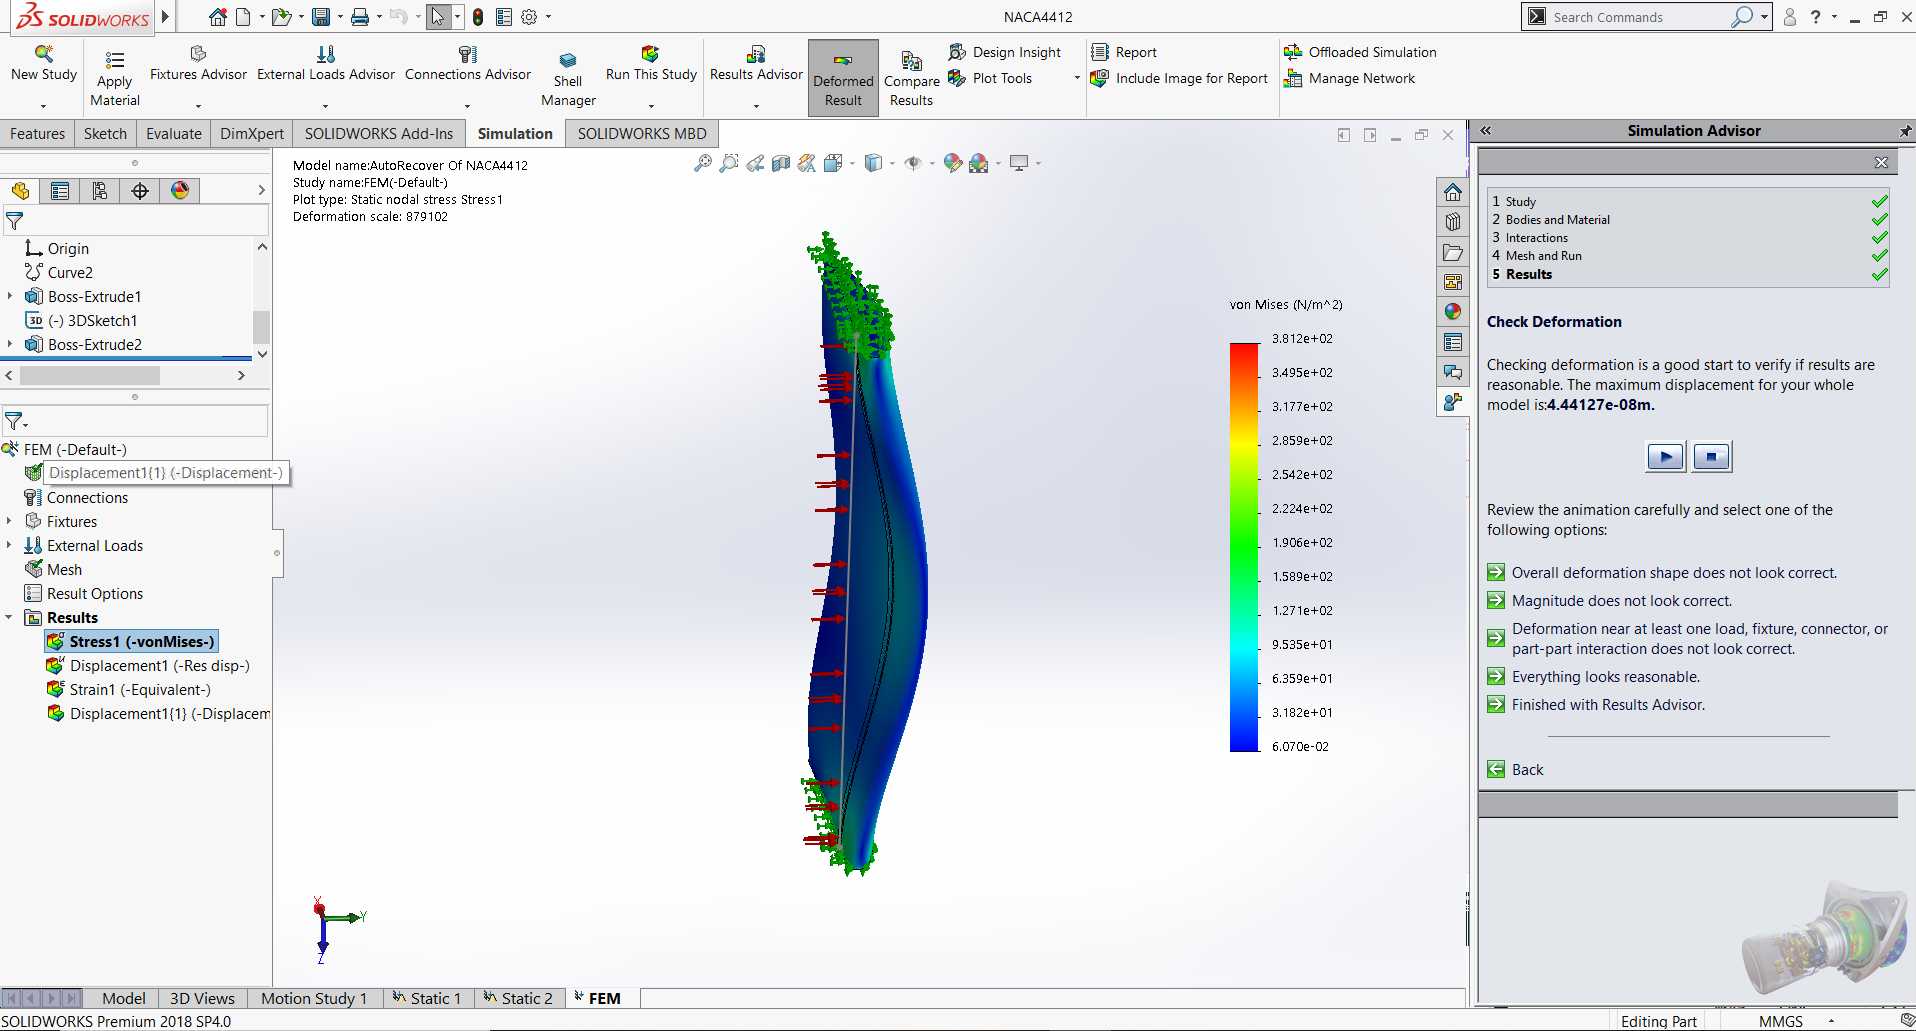This screenshot has width=1916, height=1031.
Task: Open New Study dropdown arrow
Action: (x=43, y=106)
